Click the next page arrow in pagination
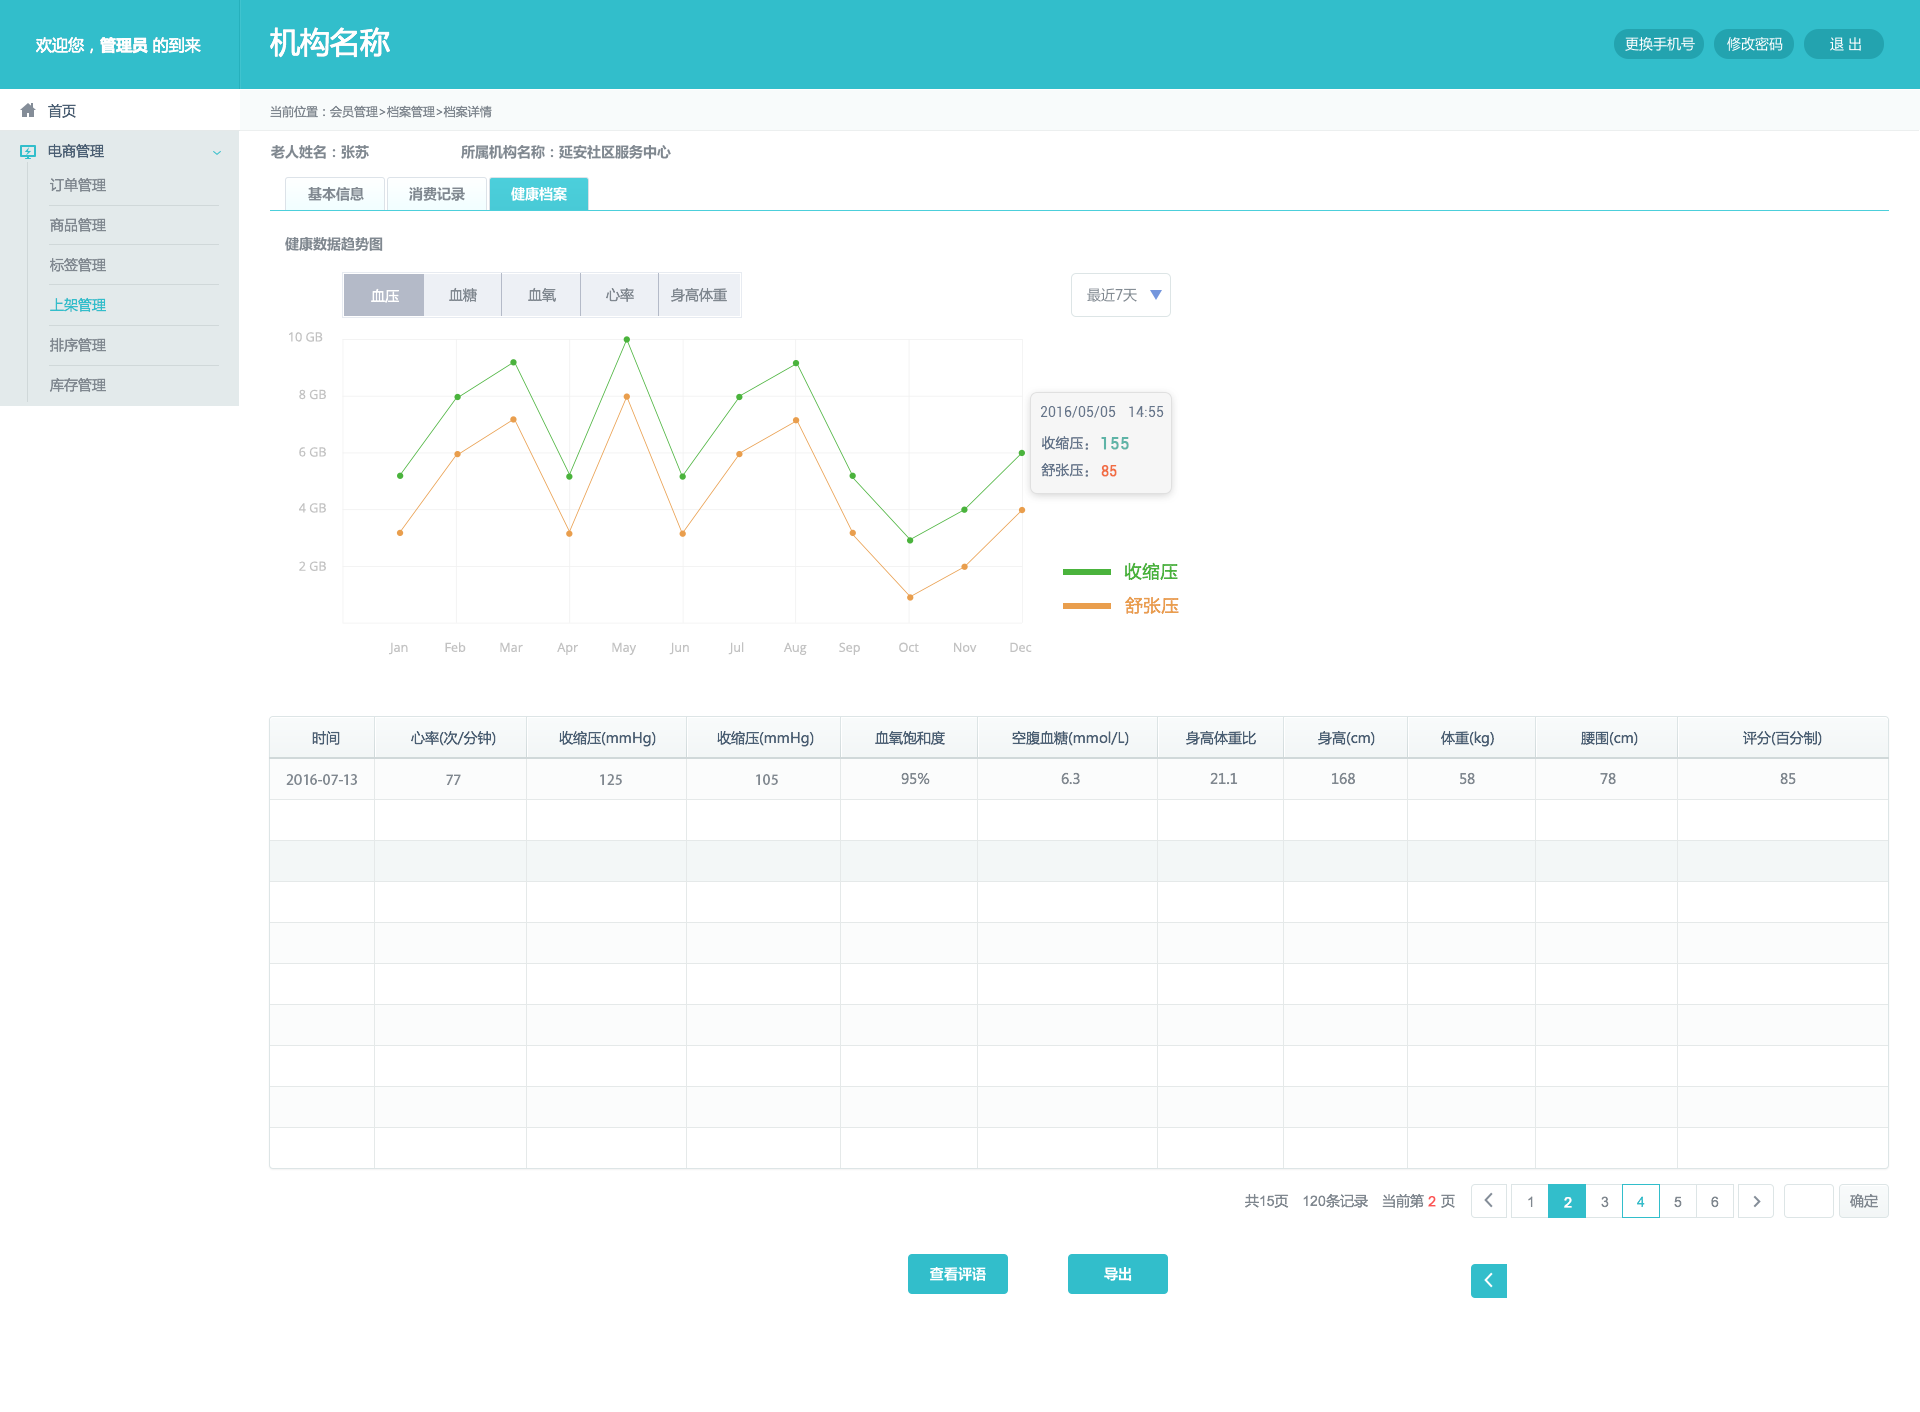 (x=1756, y=1201)
